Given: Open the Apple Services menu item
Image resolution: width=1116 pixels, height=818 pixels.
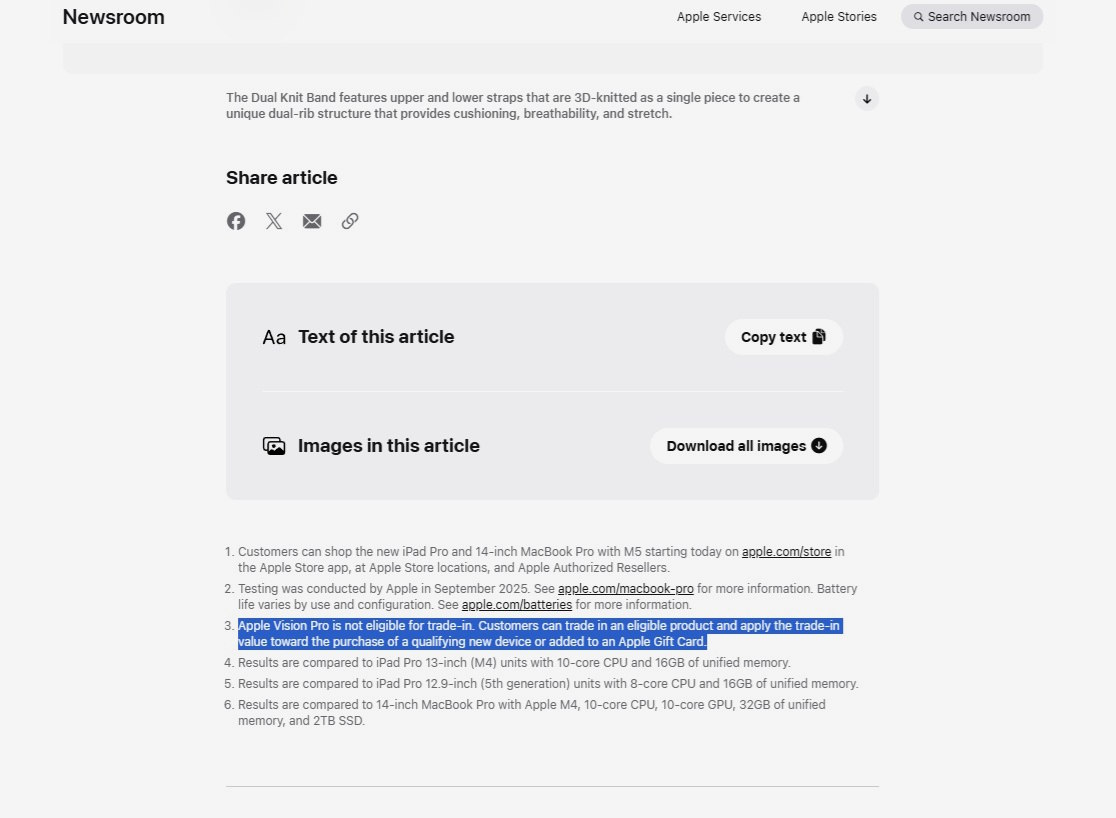Looking at the screenshot, I should [x=718, y=17].
